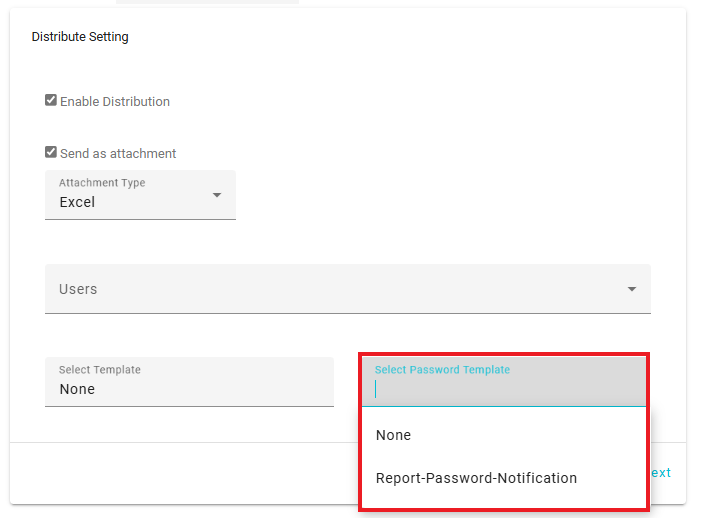Open the Select Template field

(189, 382)
